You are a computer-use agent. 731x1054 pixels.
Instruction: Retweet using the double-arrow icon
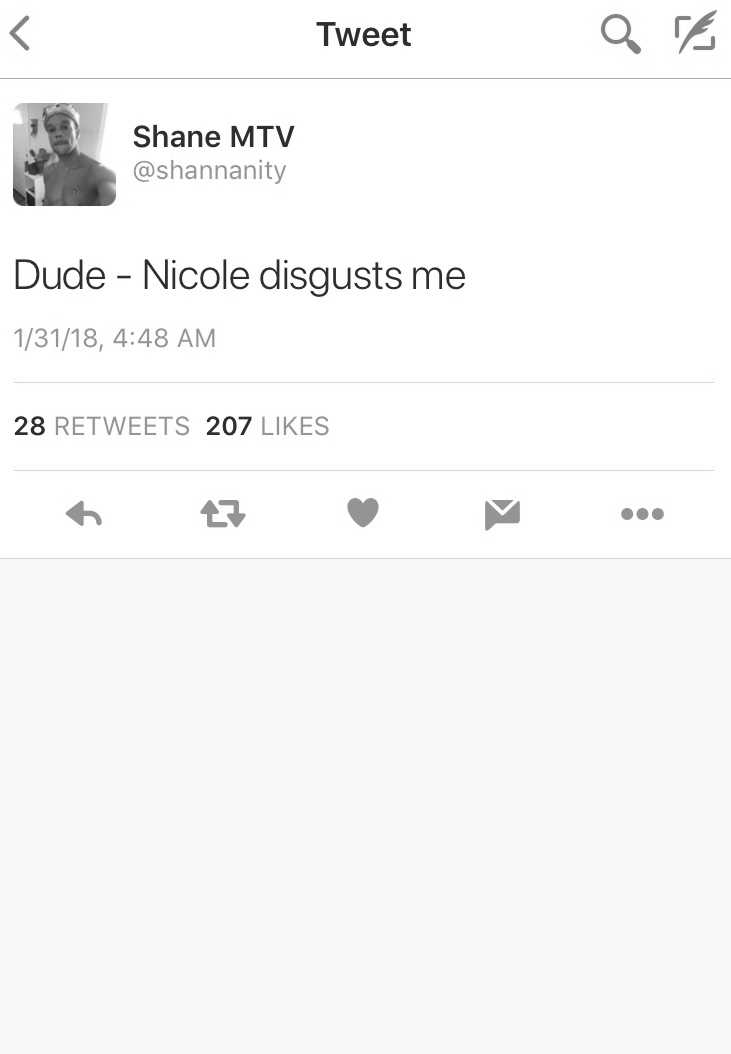(223, 514)
